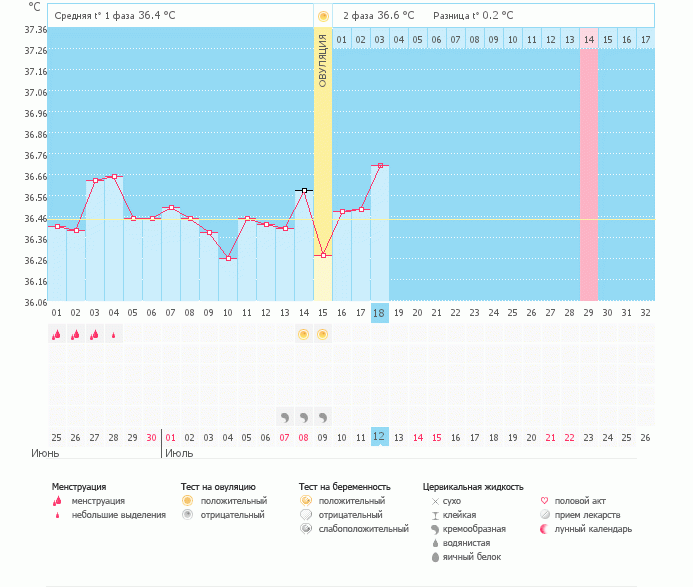Click second phase day 01 header cell
Image resolution: width=693 pixels, height=587 pixels.
coord(342,39)
